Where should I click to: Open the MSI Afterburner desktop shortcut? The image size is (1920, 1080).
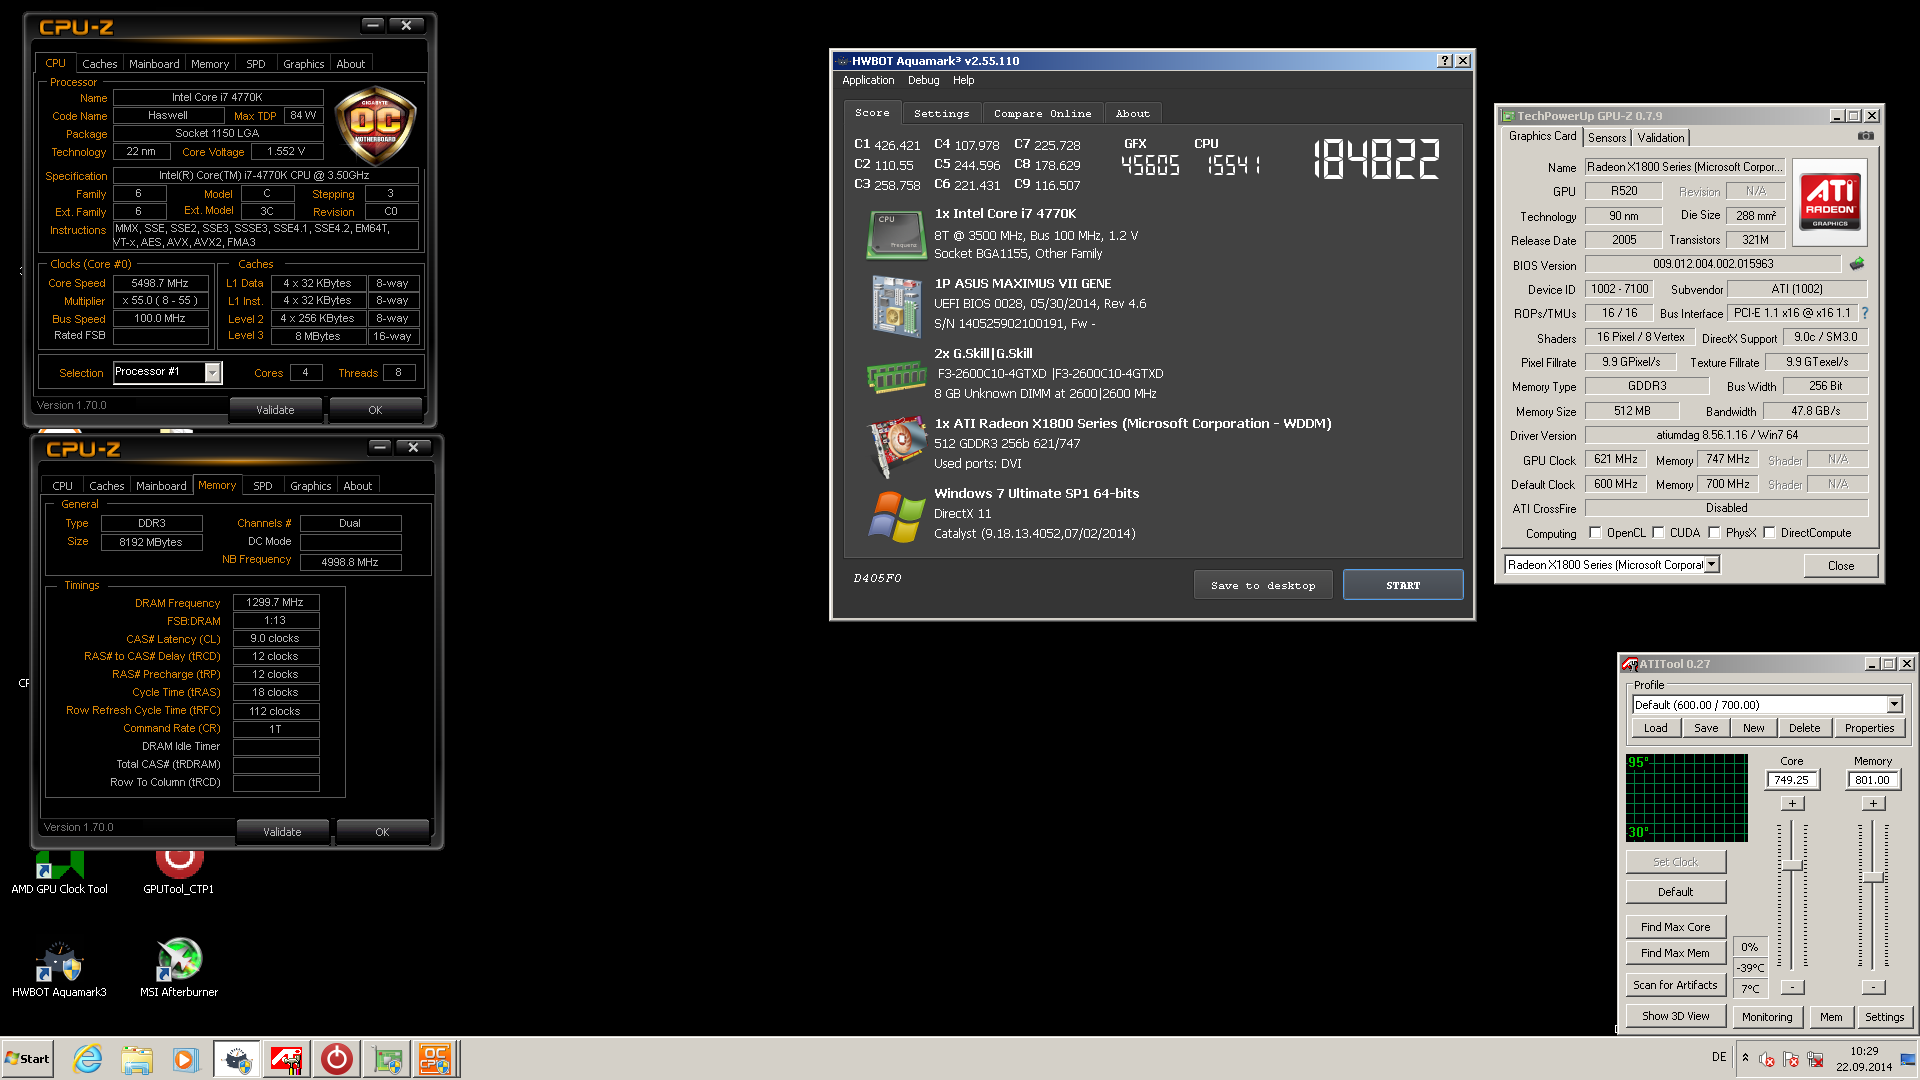(179, 969)
